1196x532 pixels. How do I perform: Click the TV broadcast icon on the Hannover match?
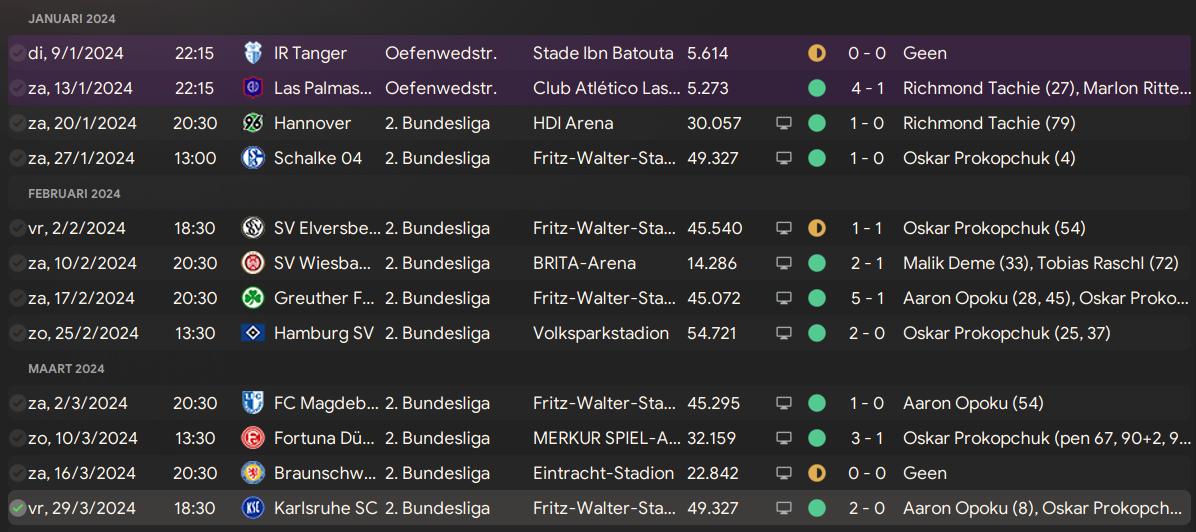point(783,123)
